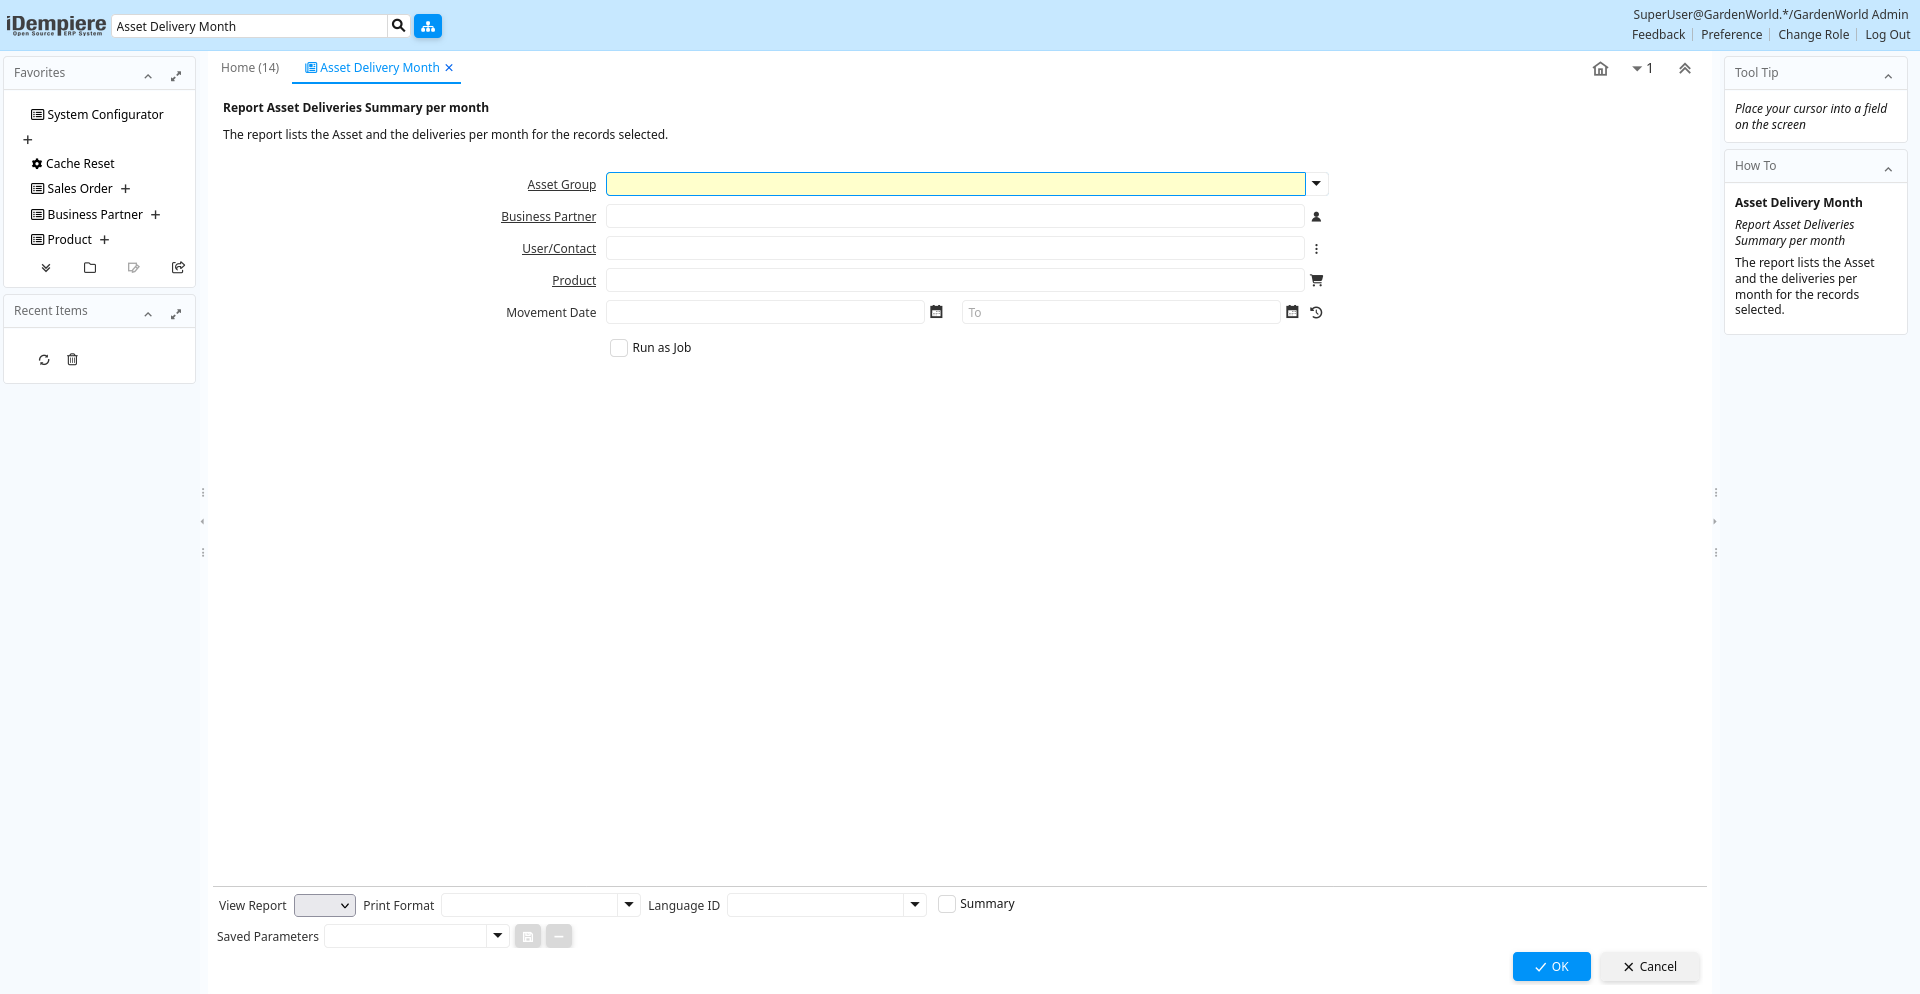The image size is (1920, 994).
Task: Click the Log Out link
Action: click(1887, 35)
